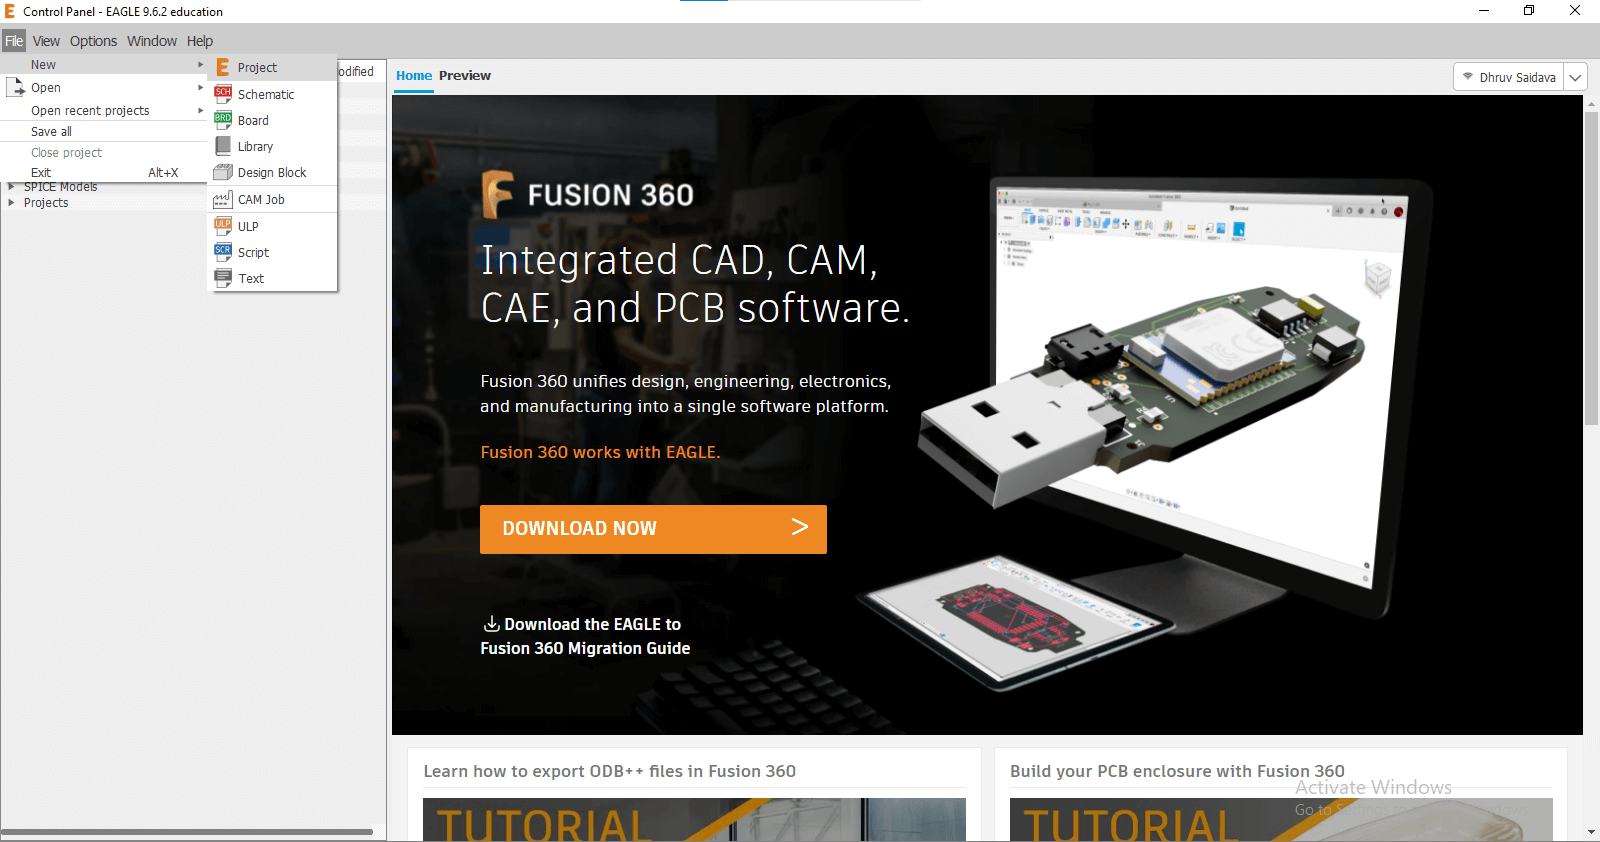Click the download arrow icon beside Migration Guide
Image resolution: width=1600 pixels, height=842 pixels.
491,624
